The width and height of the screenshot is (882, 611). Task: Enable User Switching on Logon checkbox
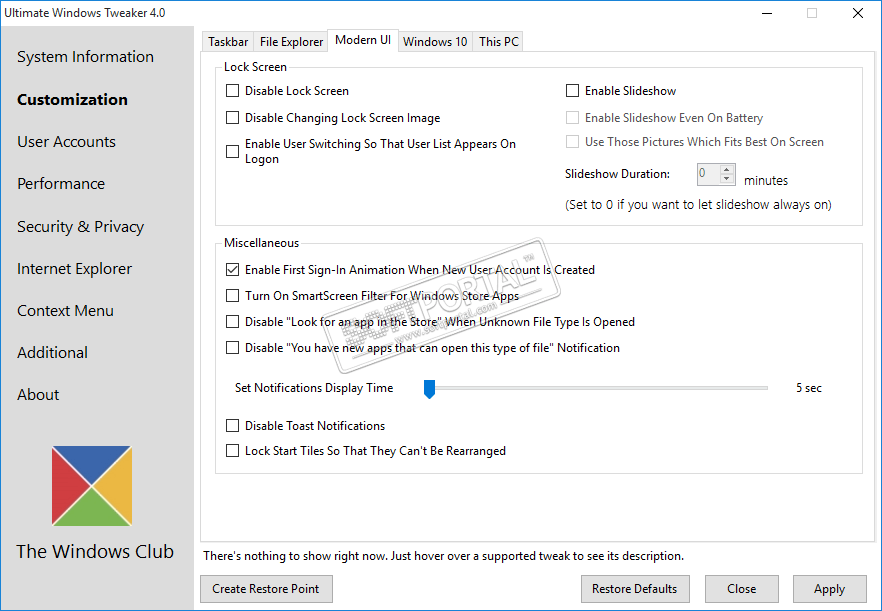point(232,151)
